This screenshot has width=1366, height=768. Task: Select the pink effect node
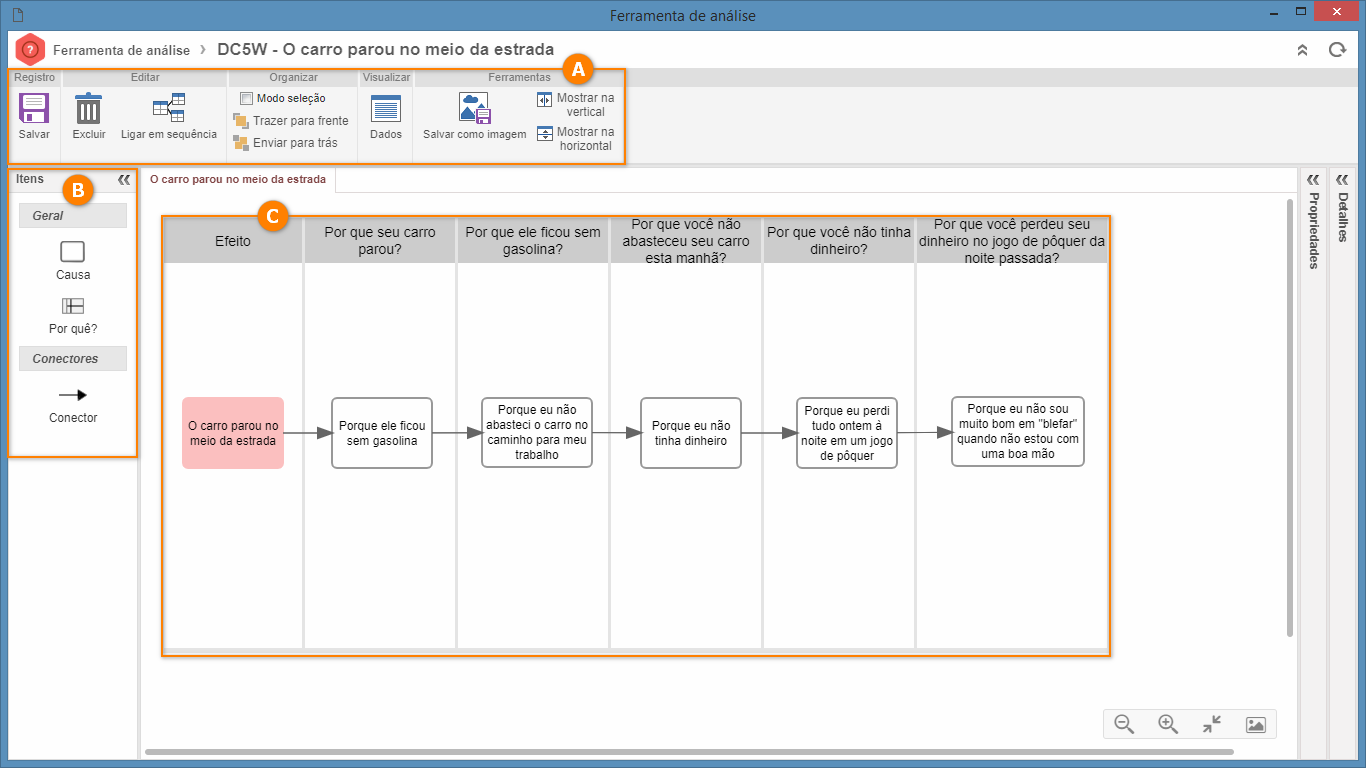coord(233,433)
